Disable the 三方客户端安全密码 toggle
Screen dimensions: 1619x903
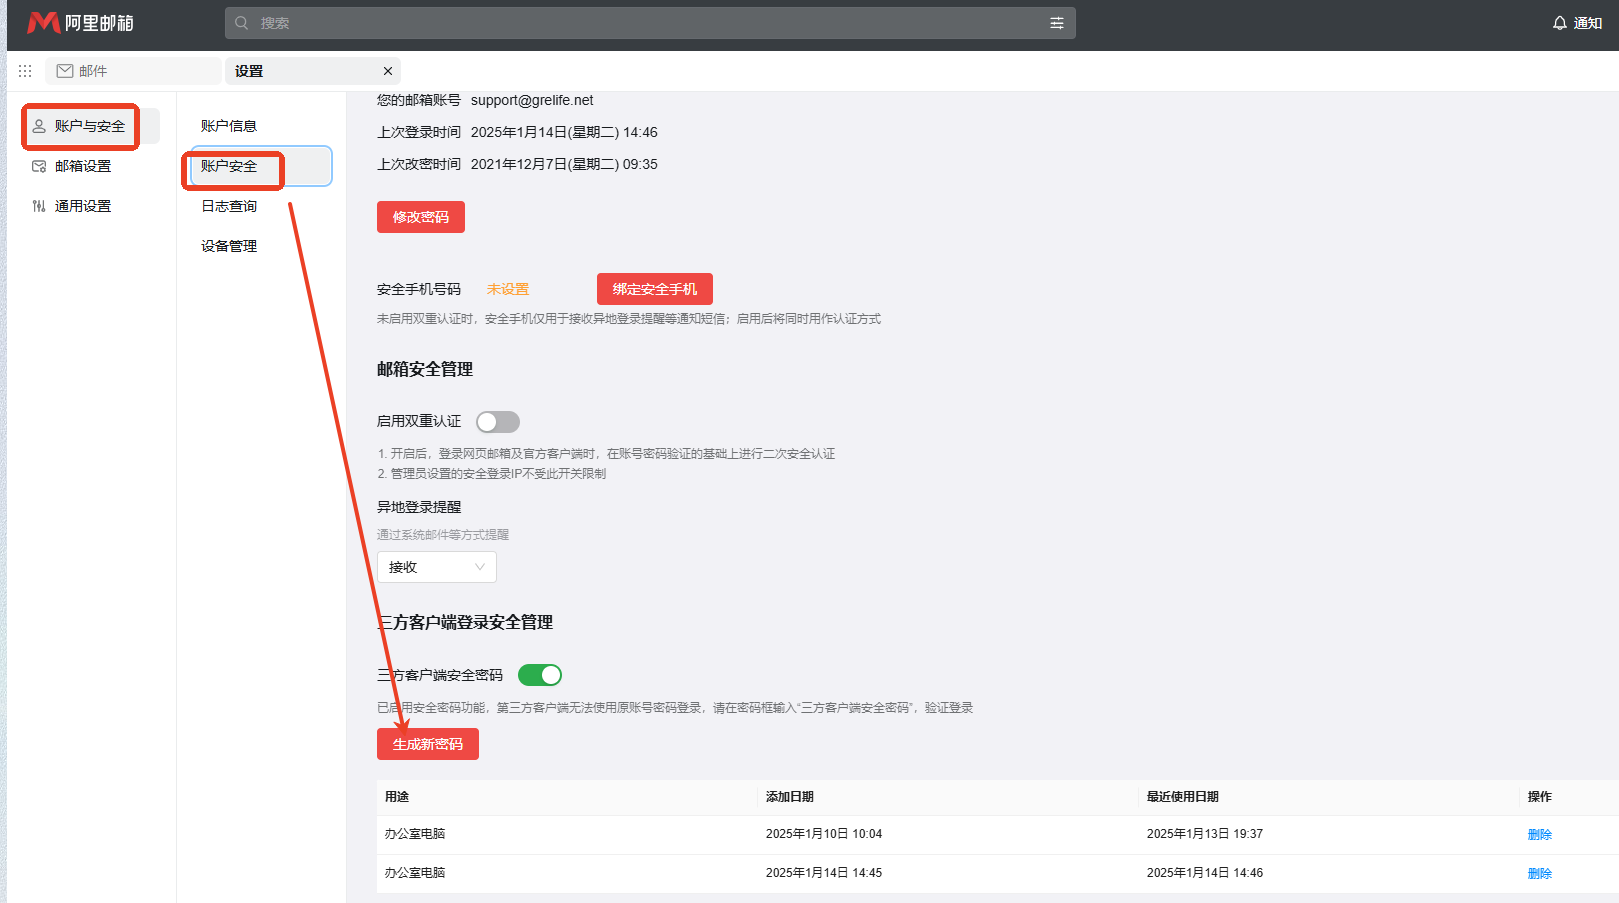click(540, 675)
